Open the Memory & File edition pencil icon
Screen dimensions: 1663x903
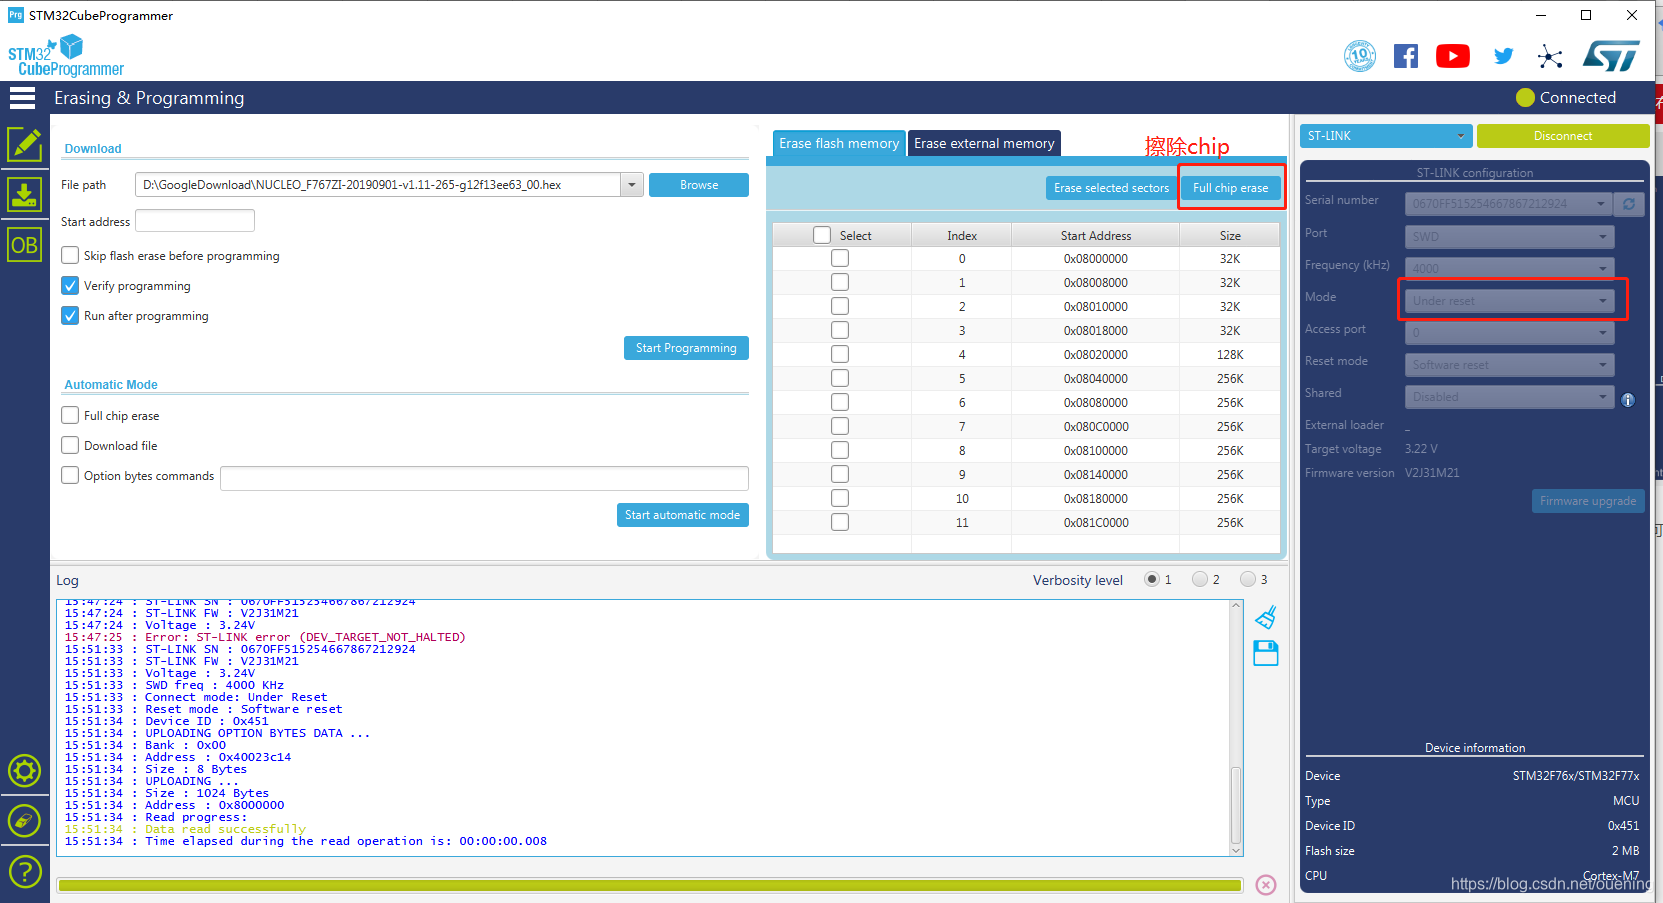coord(24,145)
